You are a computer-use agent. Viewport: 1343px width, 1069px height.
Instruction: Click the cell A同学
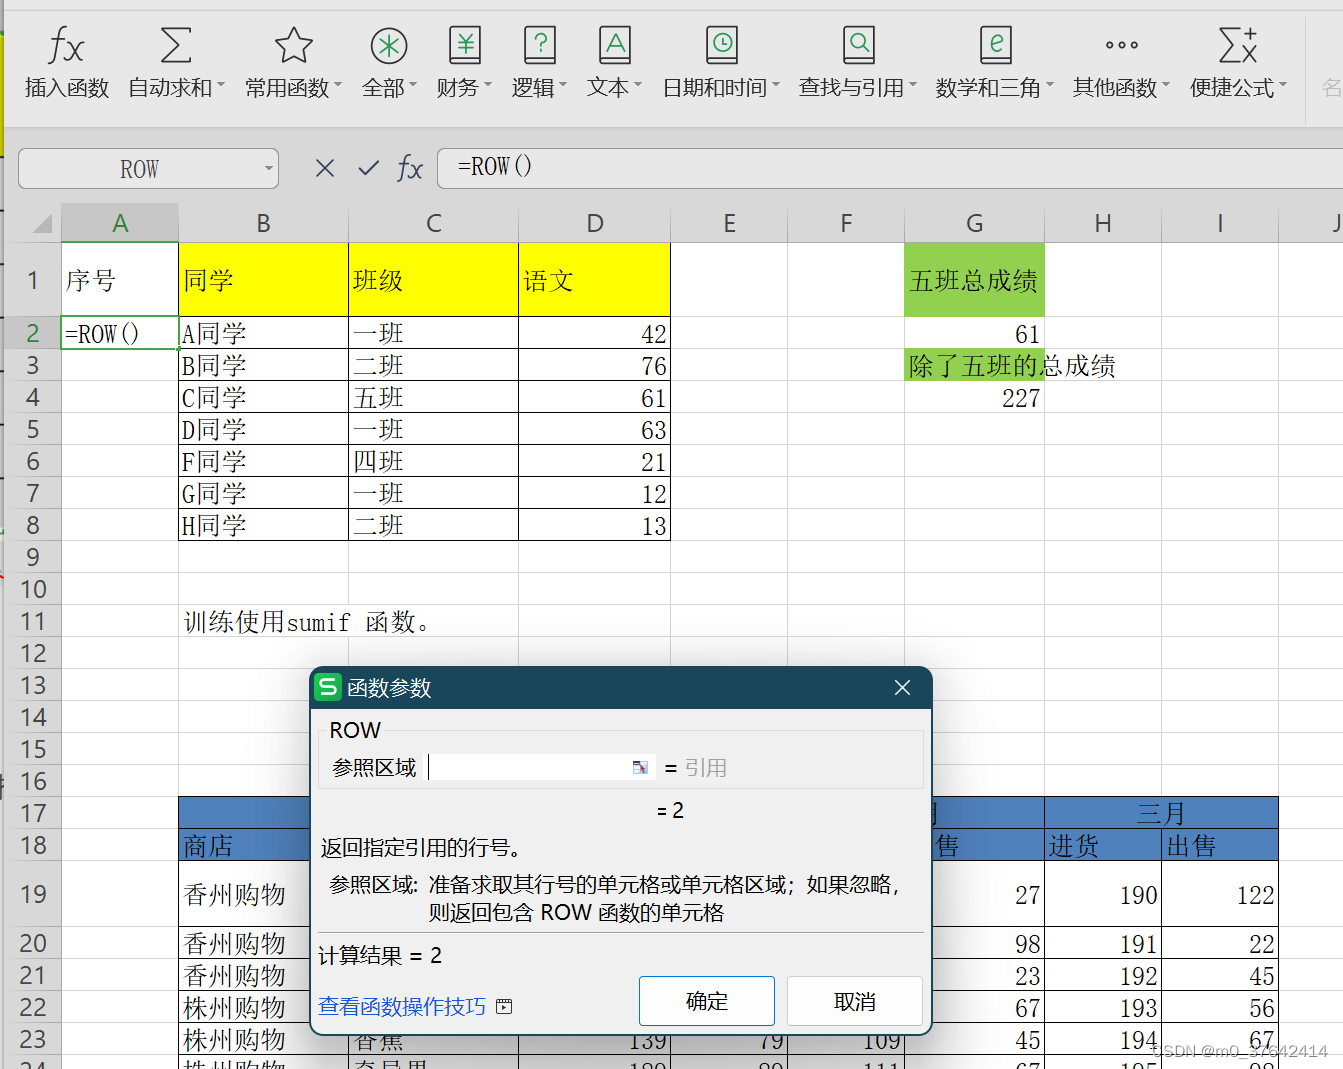tap(263, 333)
